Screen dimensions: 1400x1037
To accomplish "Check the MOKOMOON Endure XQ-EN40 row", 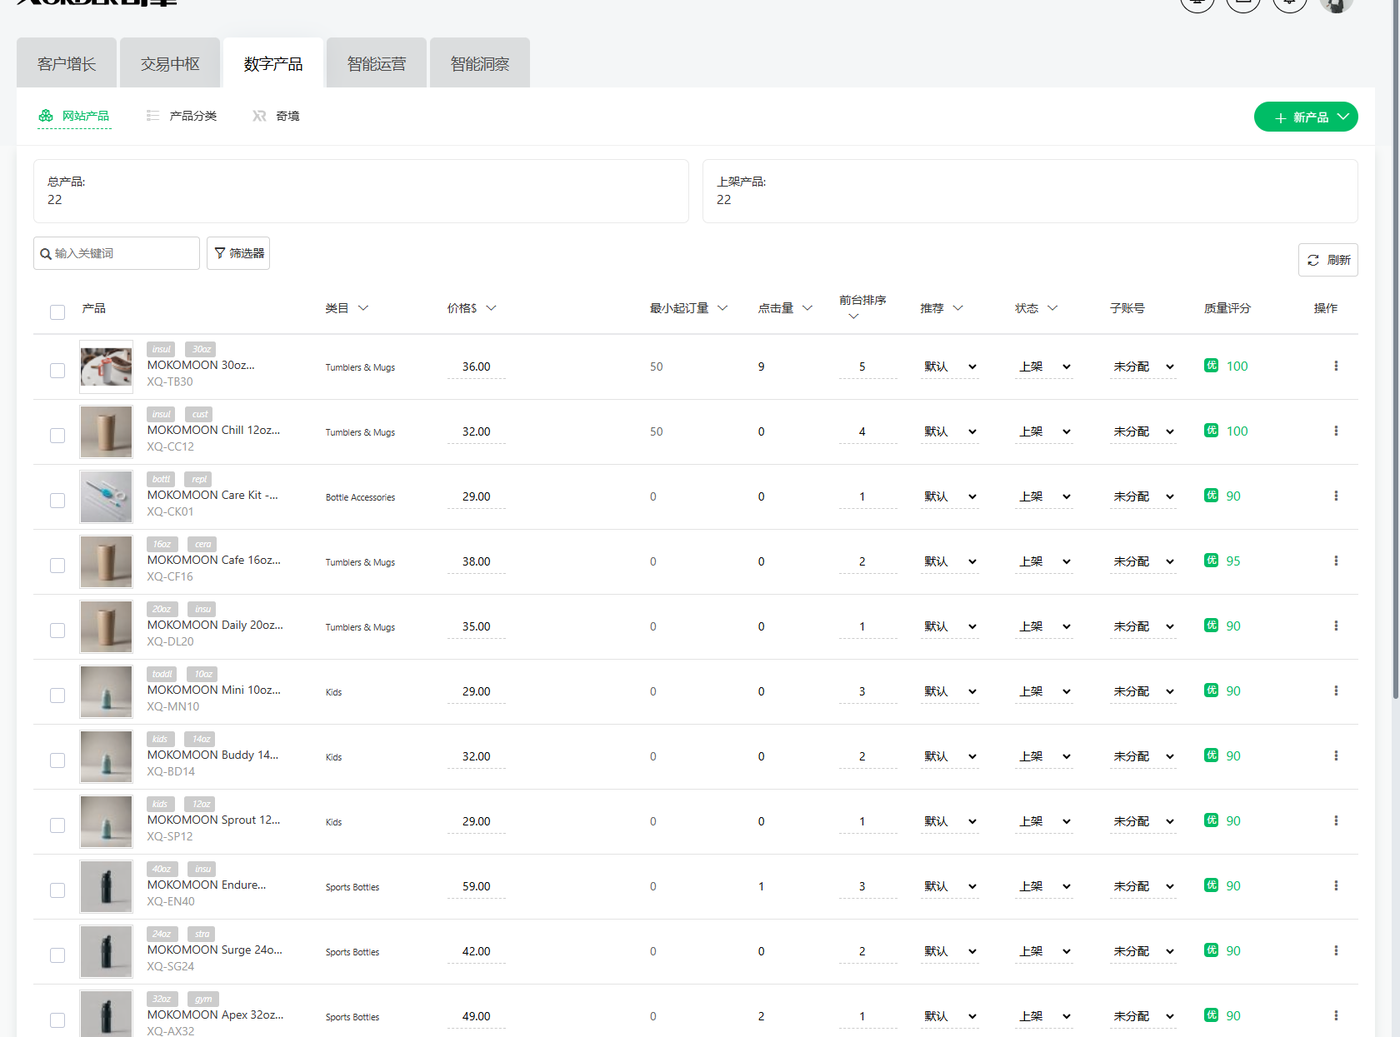I will click(58, 890).
